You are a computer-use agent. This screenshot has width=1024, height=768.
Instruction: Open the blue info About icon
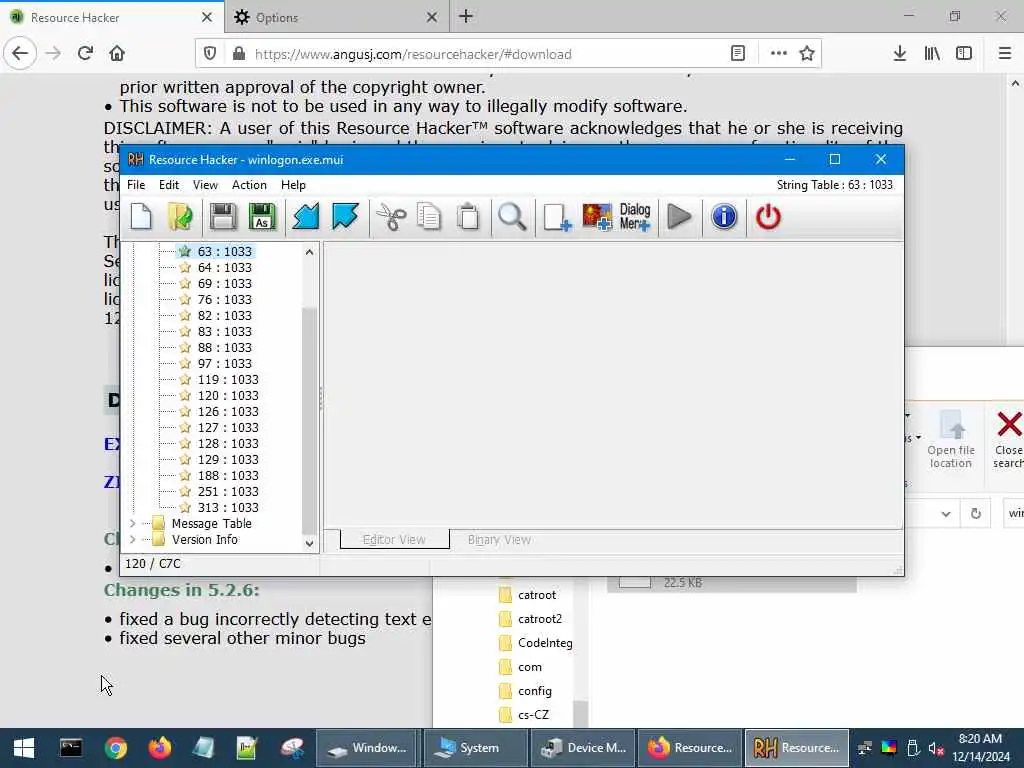[x=724, y=217]
